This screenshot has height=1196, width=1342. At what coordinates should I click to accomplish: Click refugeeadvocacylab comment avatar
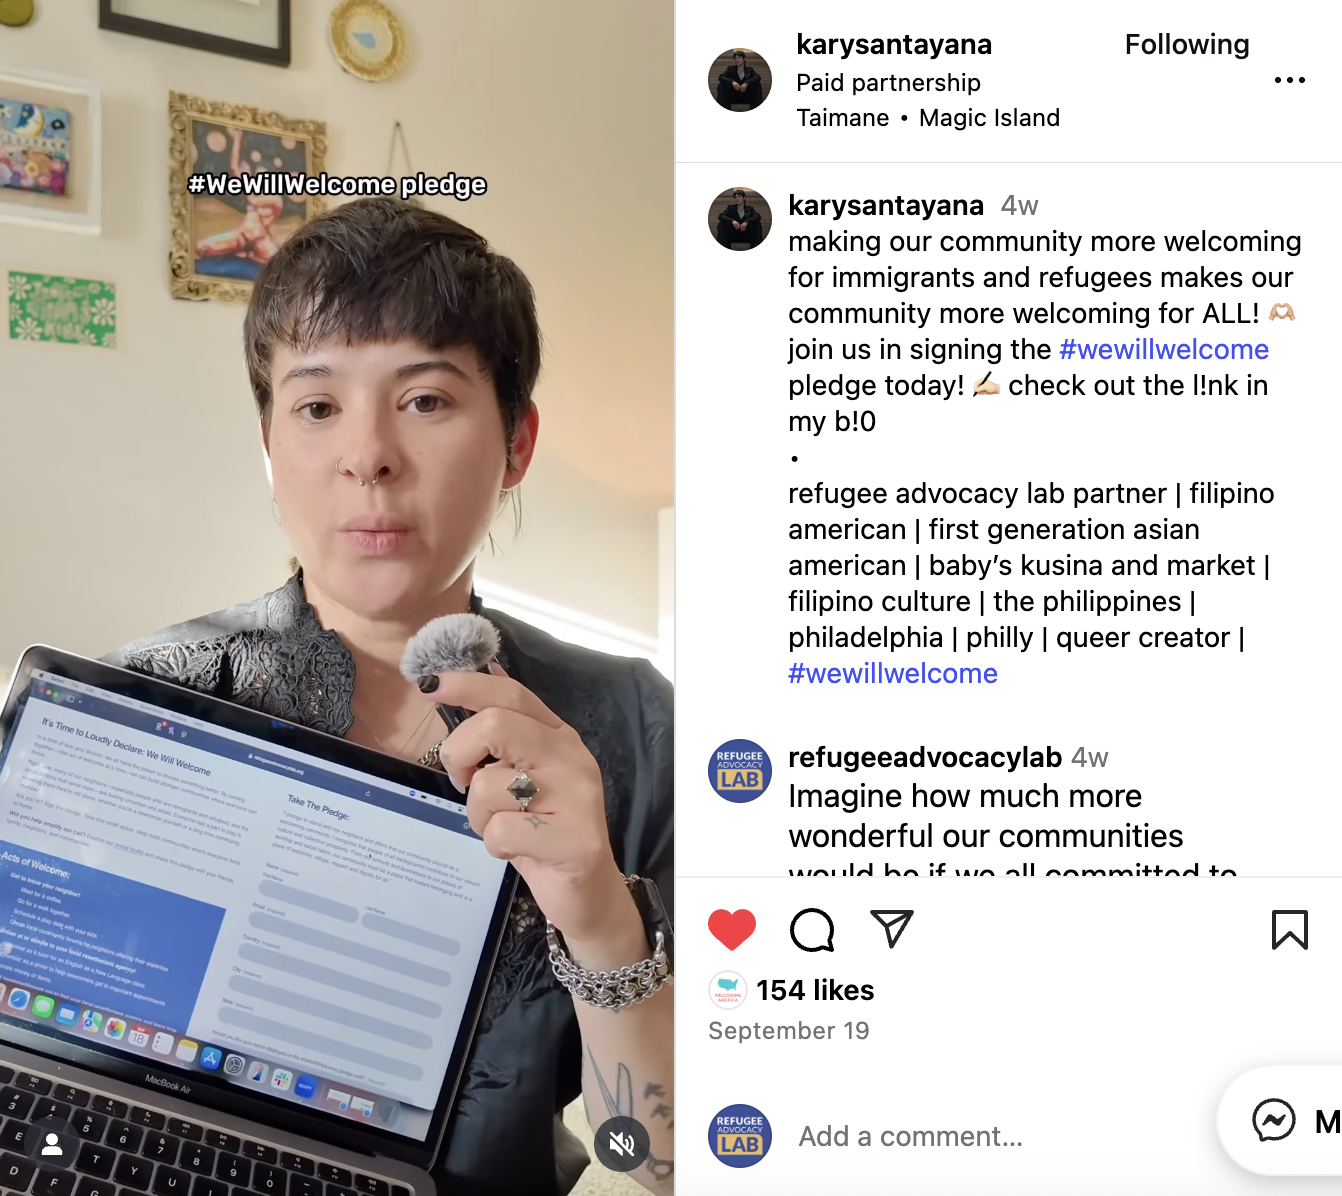740,771
